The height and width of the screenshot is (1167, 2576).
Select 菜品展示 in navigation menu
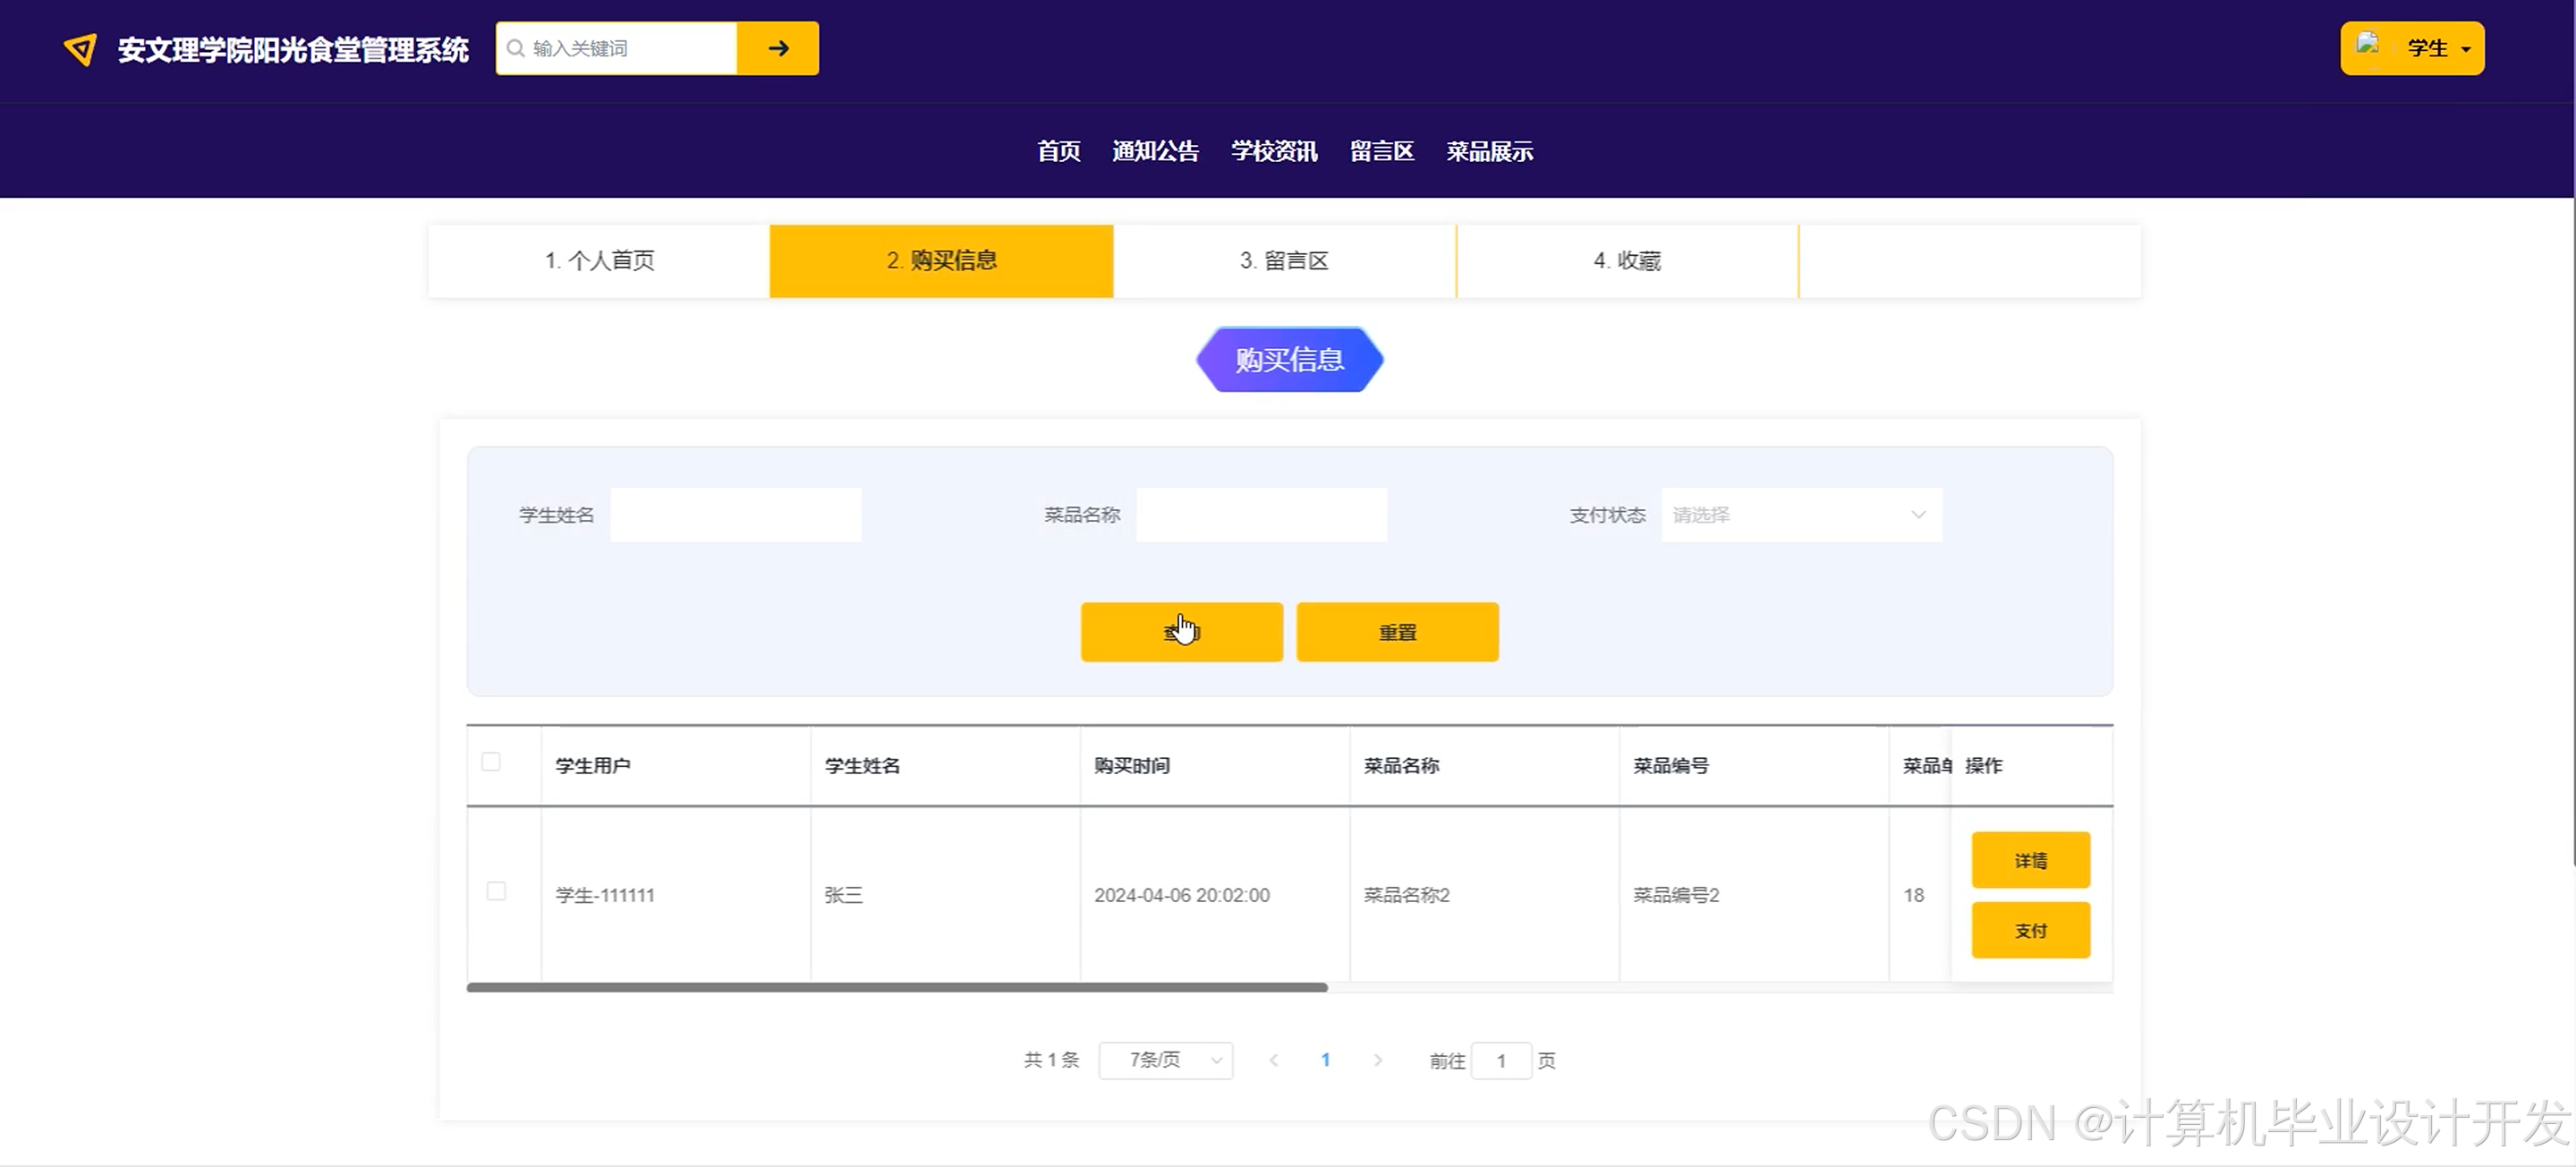pyautogui.click(x=1489, y=151)
